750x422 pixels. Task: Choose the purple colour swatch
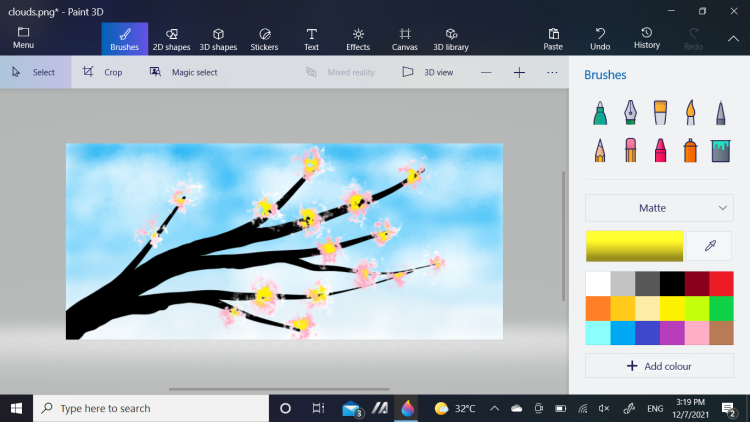(672, 333)
